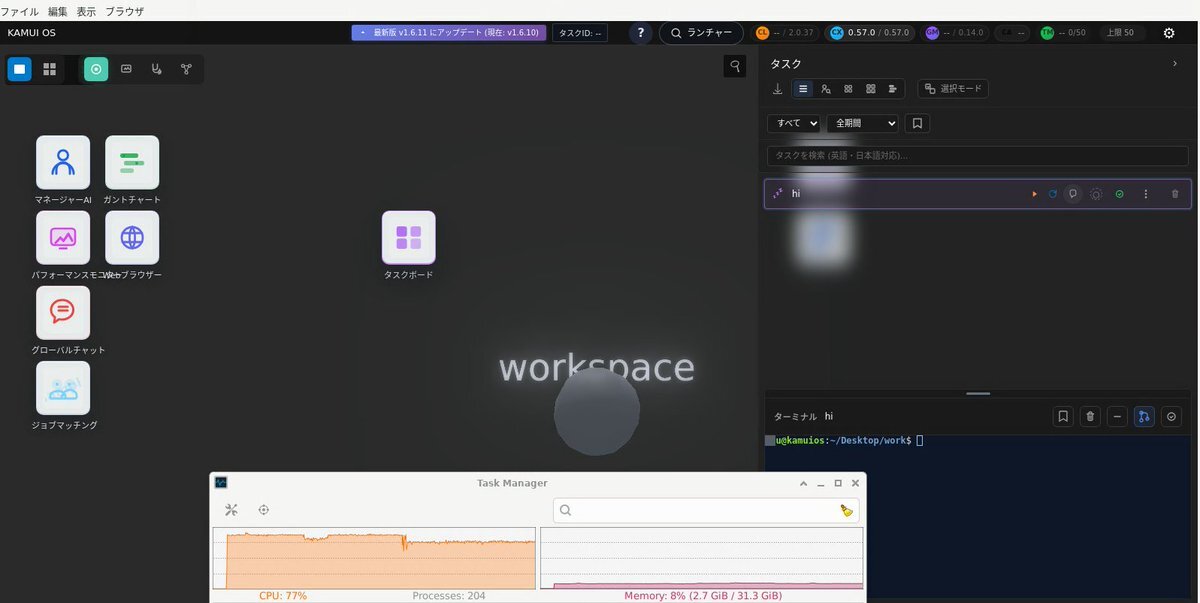Delete the hi task with trash icon
Screen dimensions: 1200x603
click(x=1174, y=194)
